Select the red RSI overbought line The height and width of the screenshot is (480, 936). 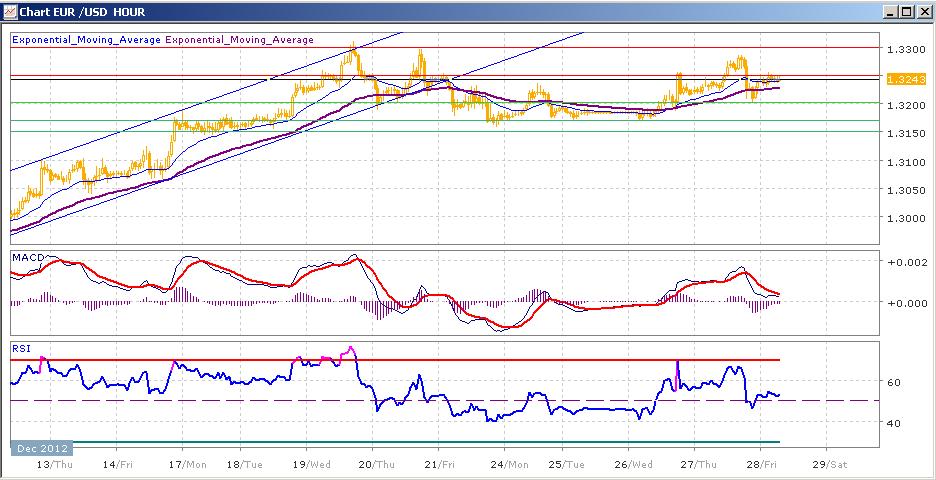coord(396,360)
